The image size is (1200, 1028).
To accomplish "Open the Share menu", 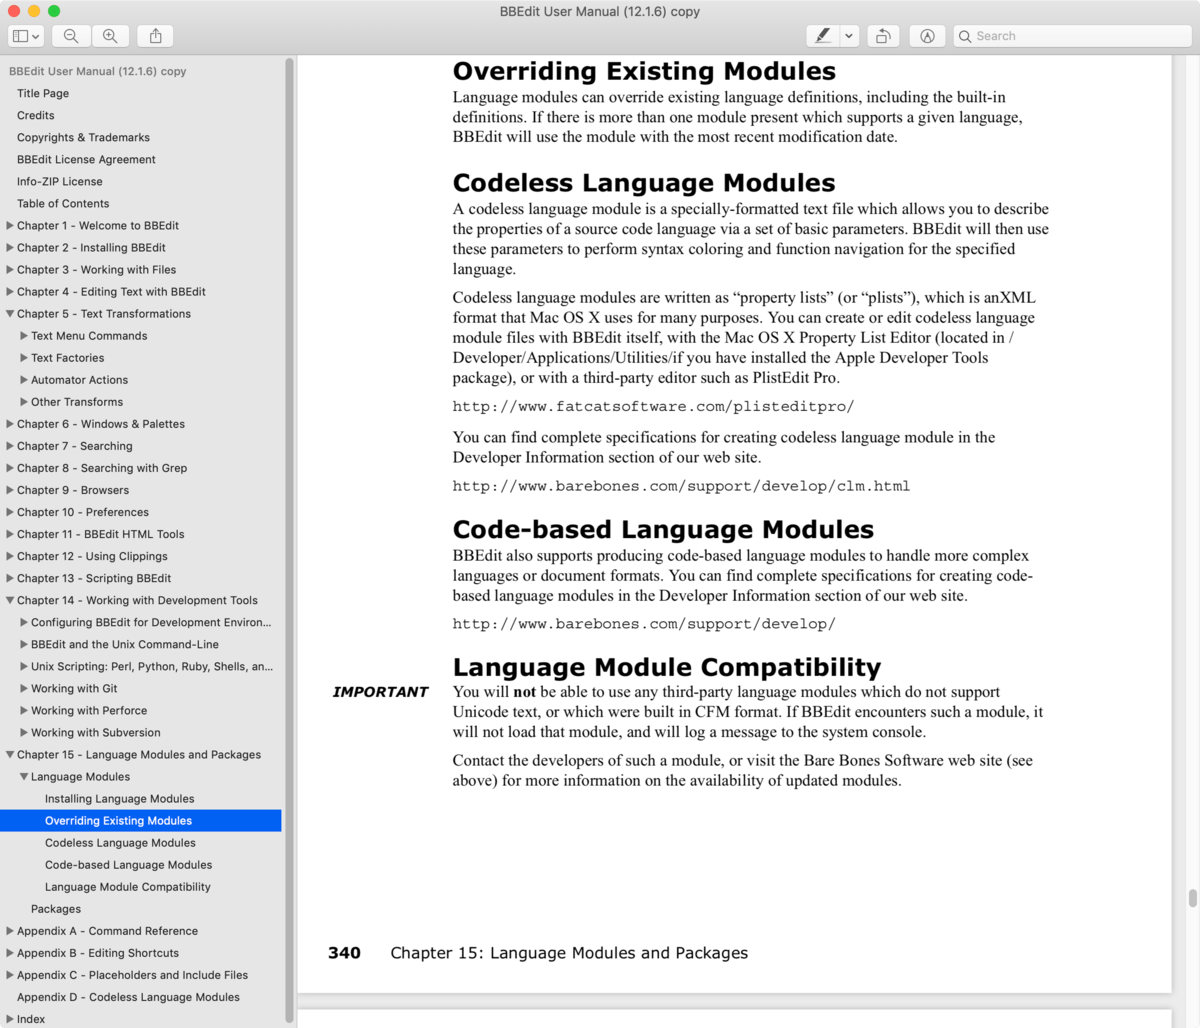I will [155, 35].
